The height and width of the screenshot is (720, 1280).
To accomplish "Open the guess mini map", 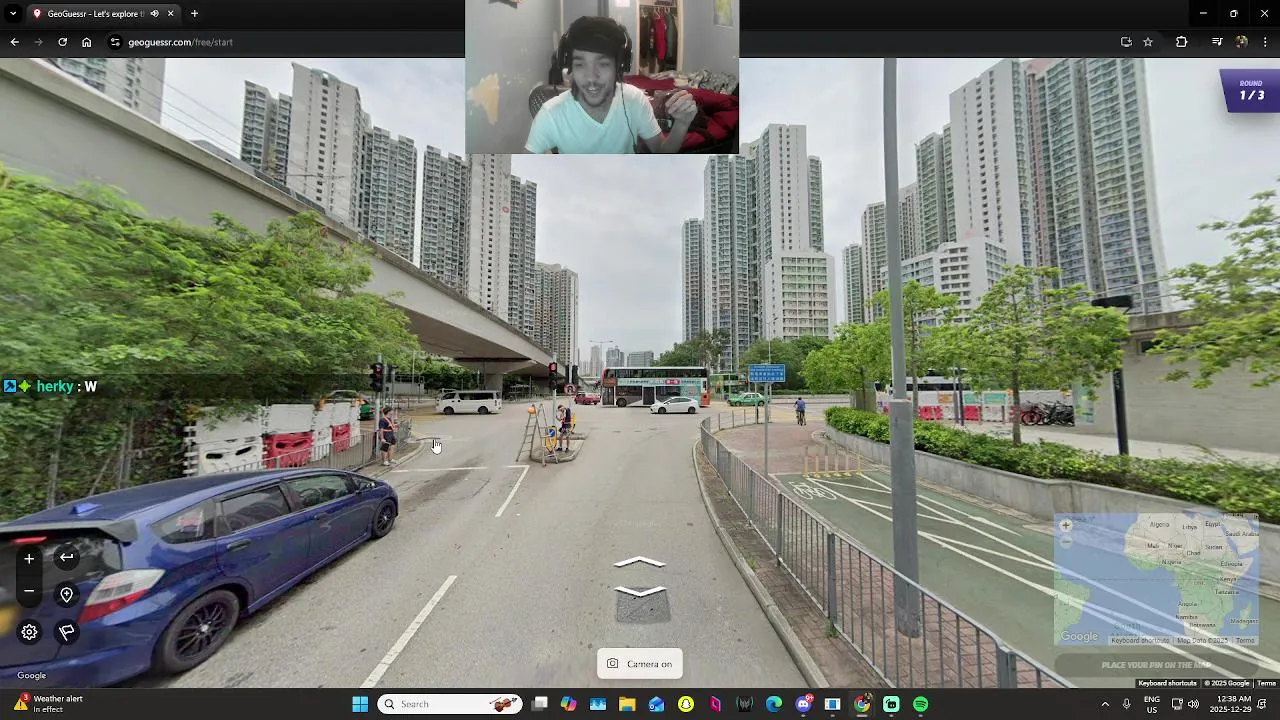I will pos(1156,580).
